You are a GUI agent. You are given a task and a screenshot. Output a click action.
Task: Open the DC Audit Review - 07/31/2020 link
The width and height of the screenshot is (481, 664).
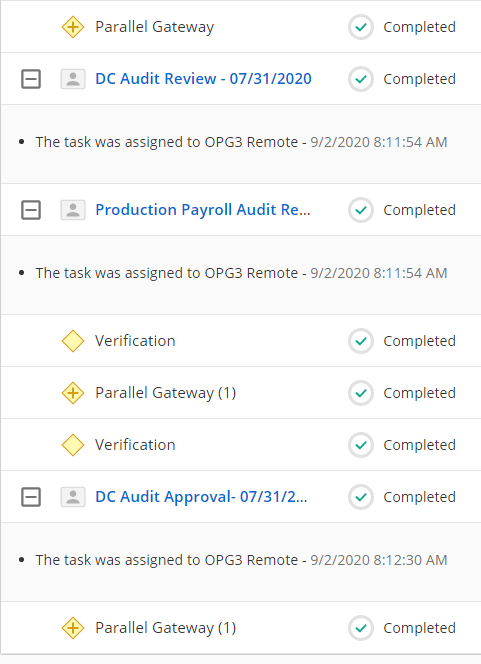point(203,79)
